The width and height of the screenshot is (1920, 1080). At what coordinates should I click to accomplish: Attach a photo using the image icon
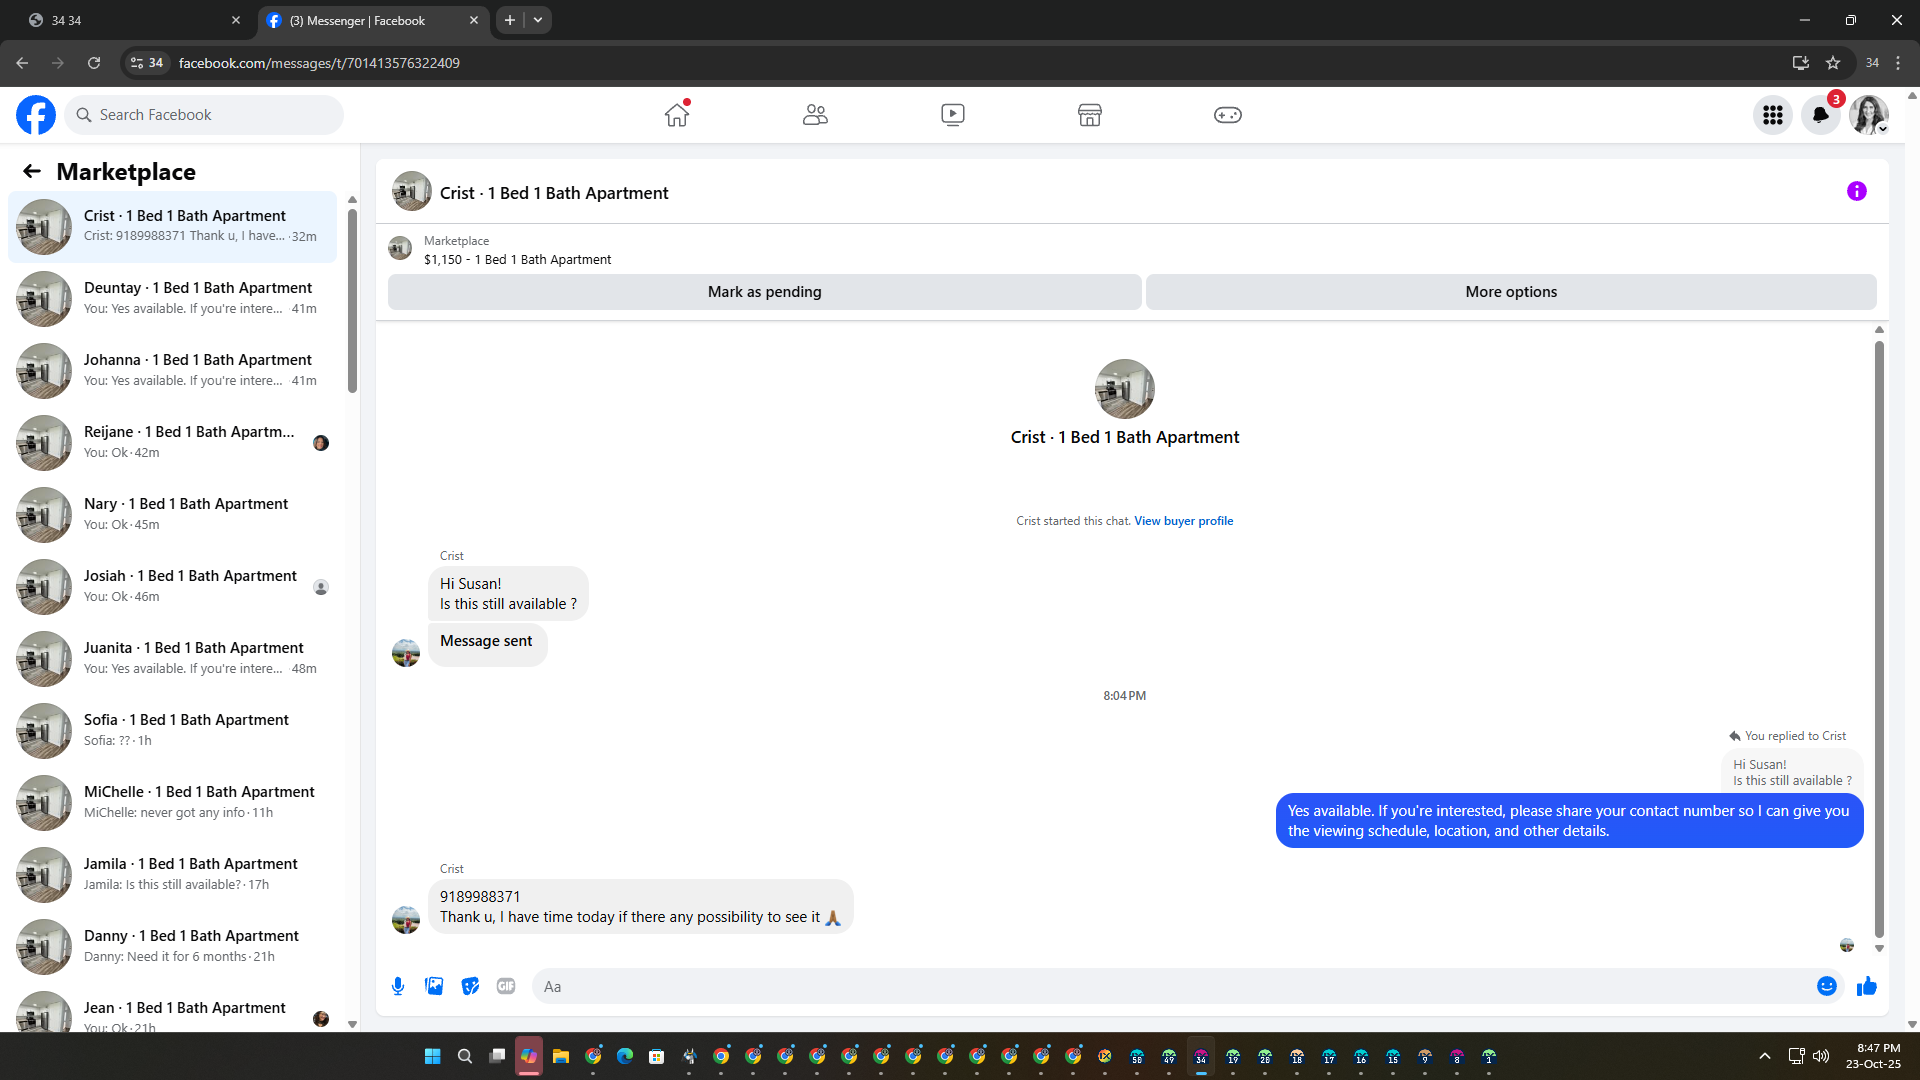434,986
